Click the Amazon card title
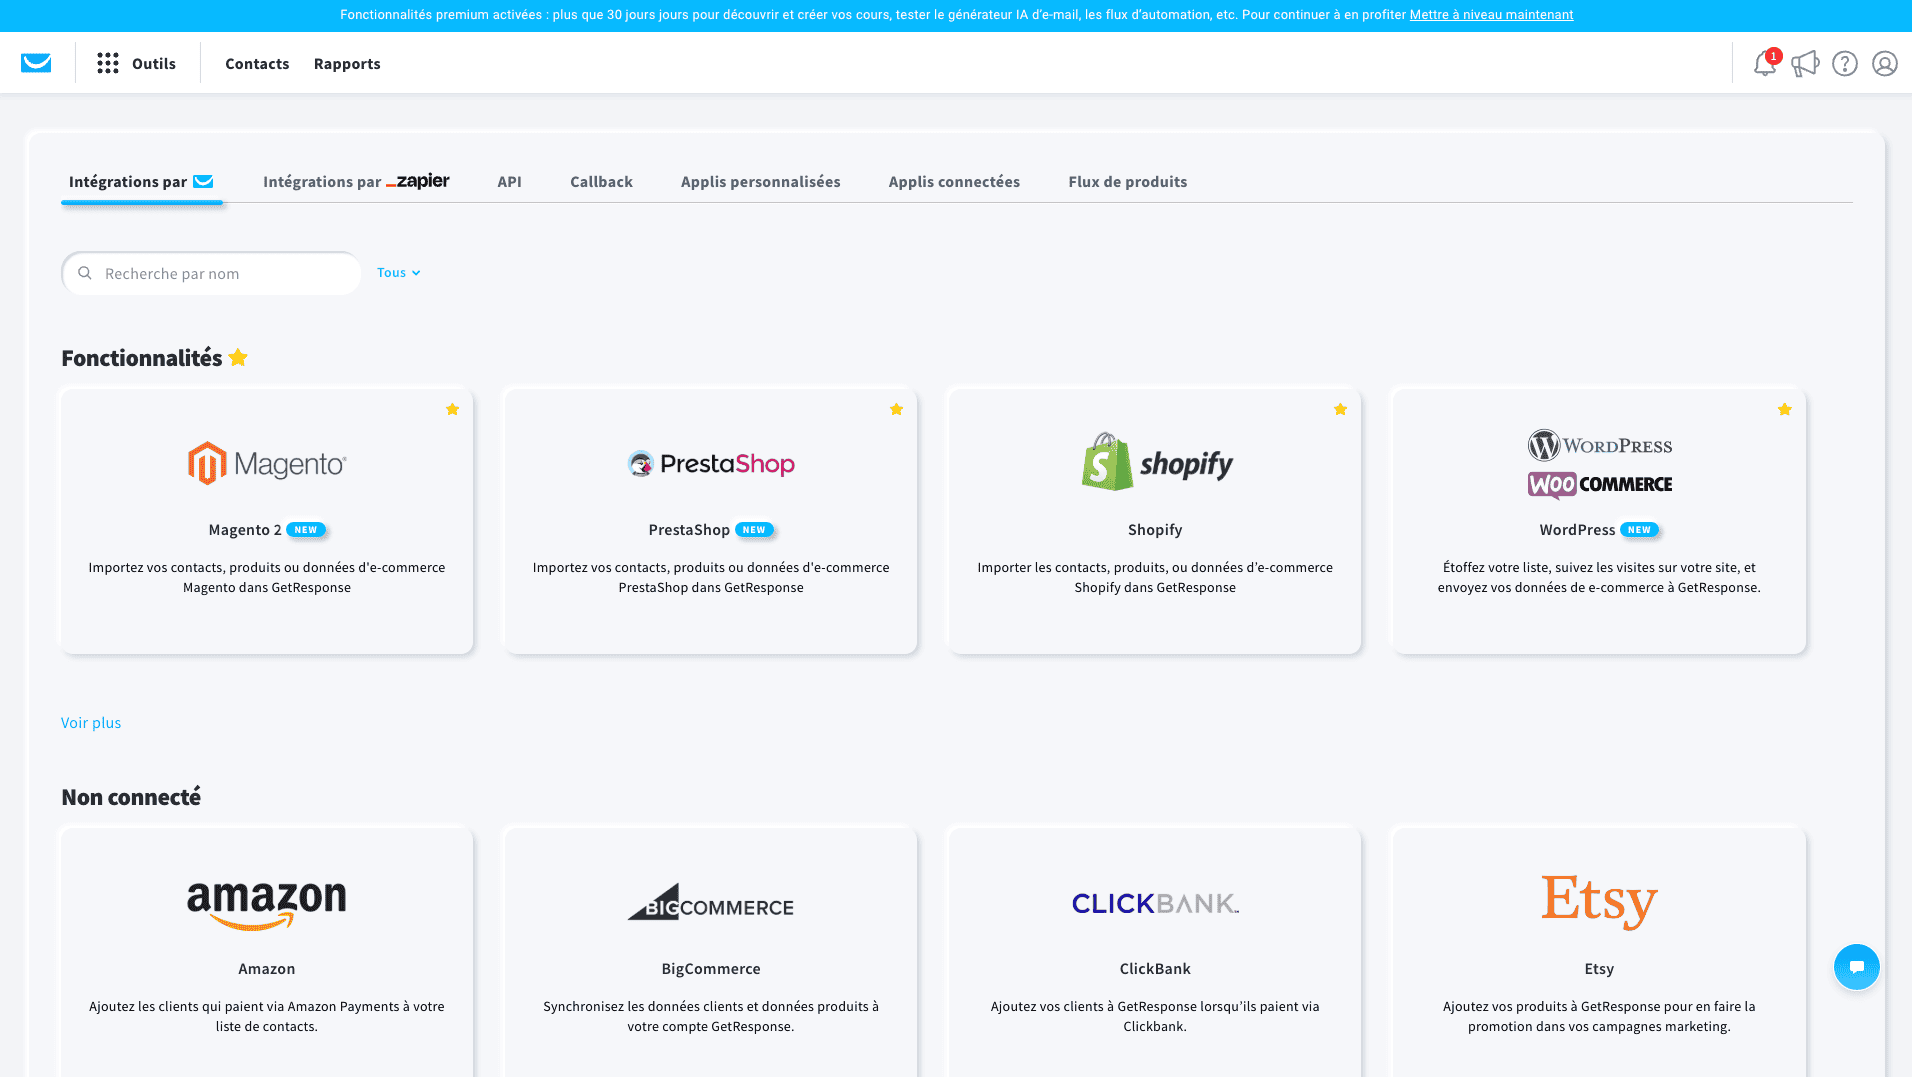 [x=267, y=969]
